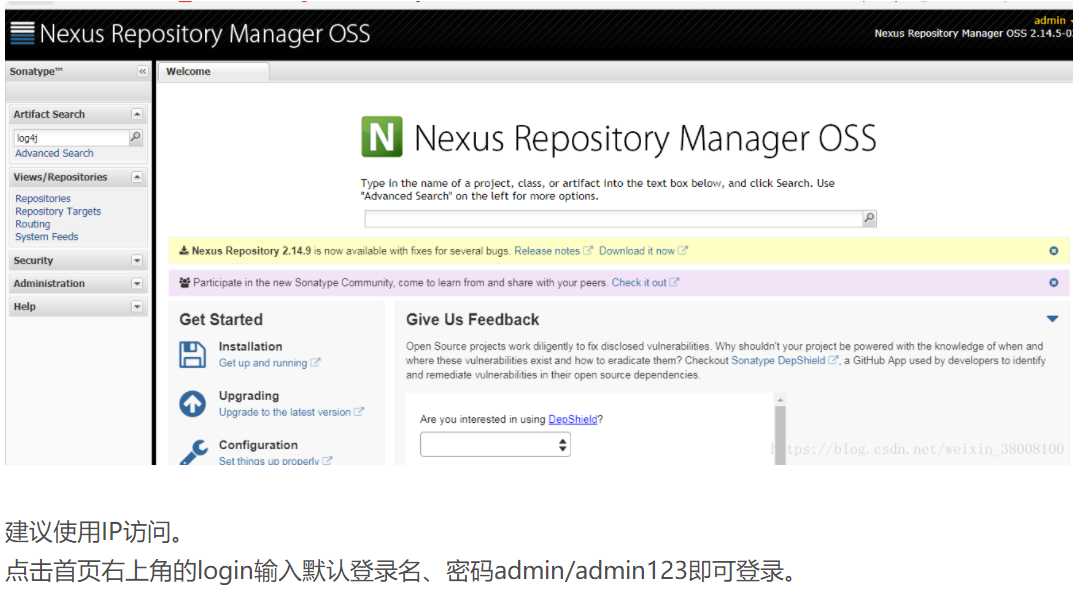The width and height of the screenshot is (1088, 605).
Task: Expand the Help section
Action: coord(137,307)
